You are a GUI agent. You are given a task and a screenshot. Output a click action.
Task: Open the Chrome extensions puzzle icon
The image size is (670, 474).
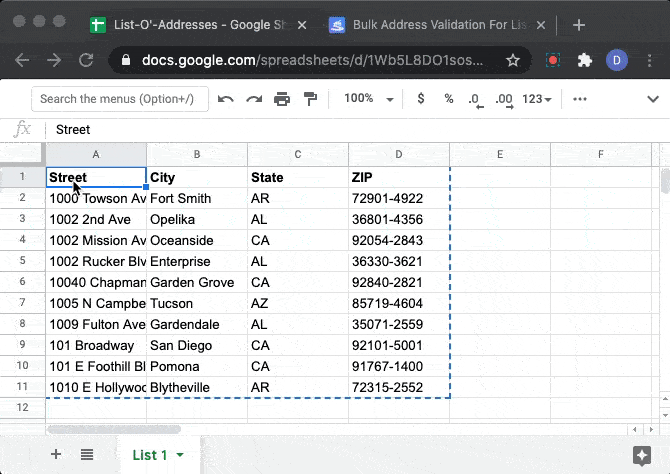click(x=585, y=60)
